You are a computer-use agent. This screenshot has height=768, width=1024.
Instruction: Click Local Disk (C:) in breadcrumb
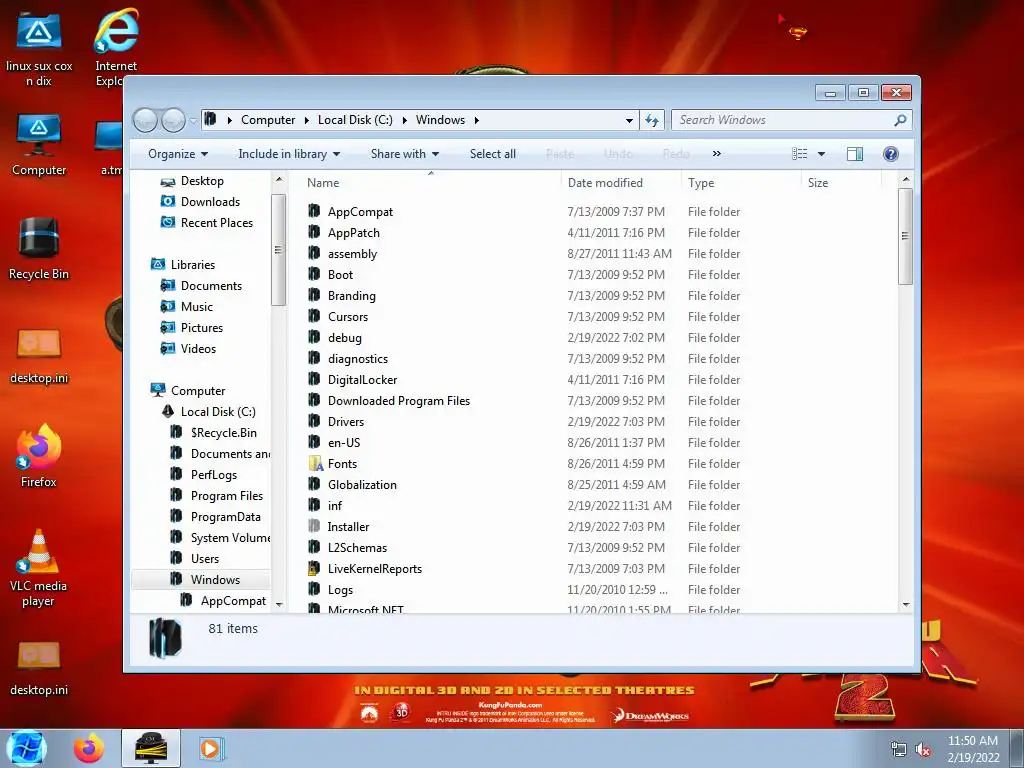click(355, 120)
